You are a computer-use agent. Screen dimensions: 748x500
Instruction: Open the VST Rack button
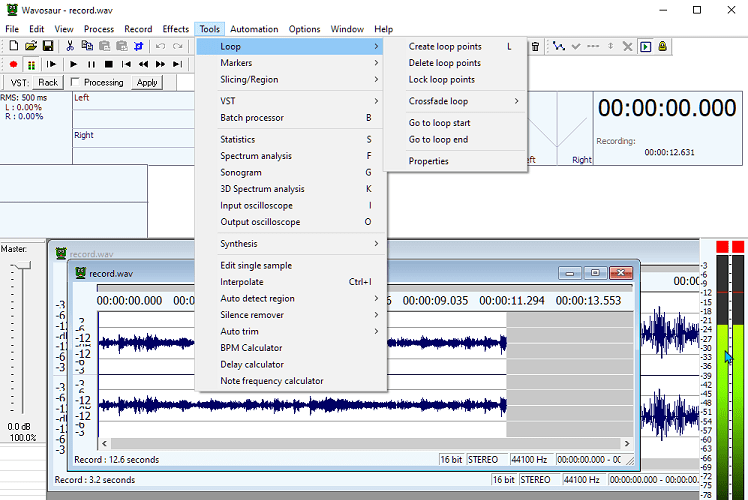(48, 83)
